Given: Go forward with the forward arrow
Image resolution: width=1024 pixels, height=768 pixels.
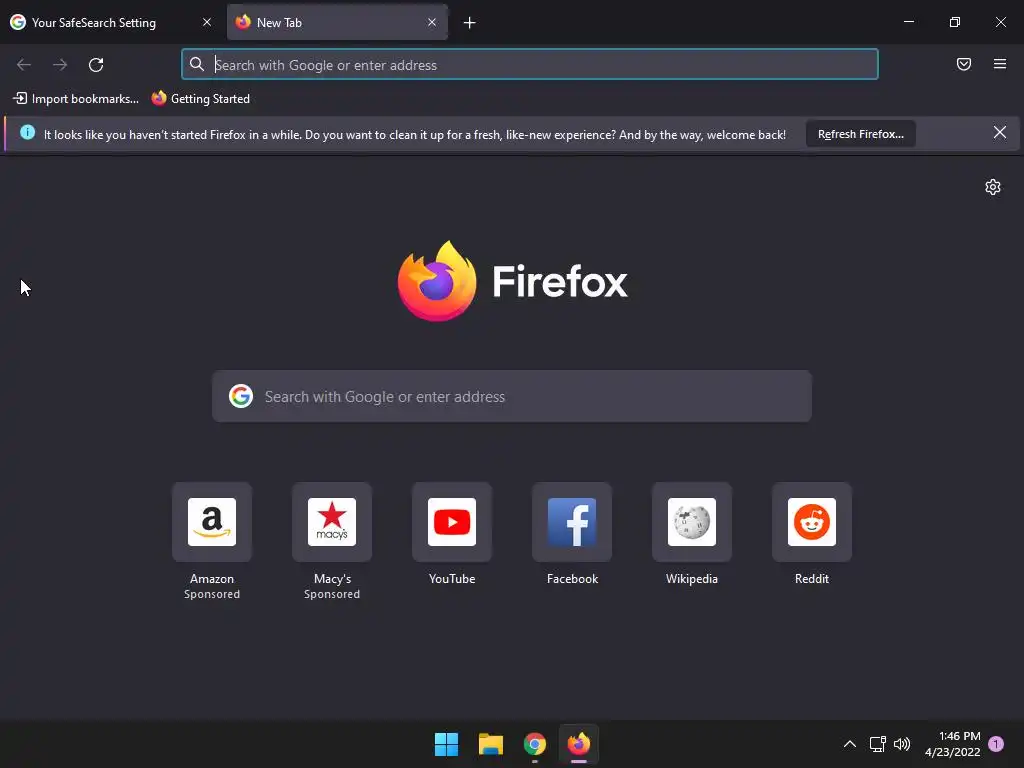Looking at the screenshot, I should point(60,65).
